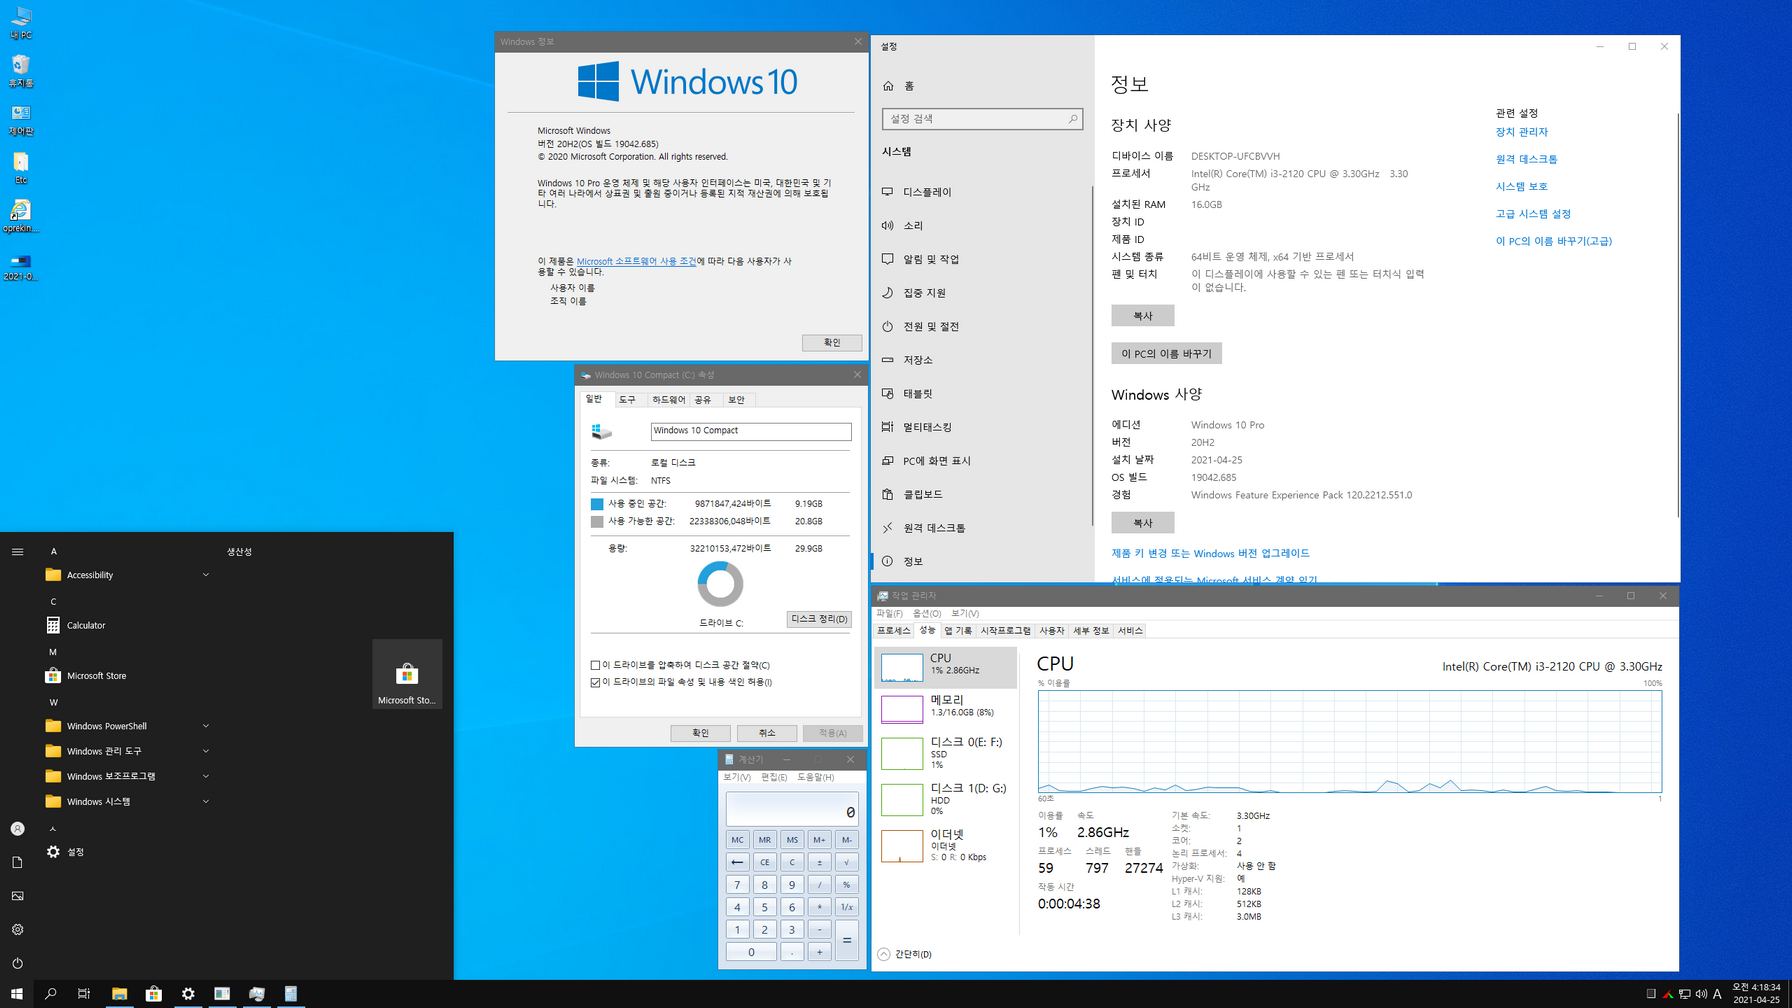Select the Etc folder on the desktop
The image size is (1792, 1008).
pyautogui.click(x=21, y=168)
